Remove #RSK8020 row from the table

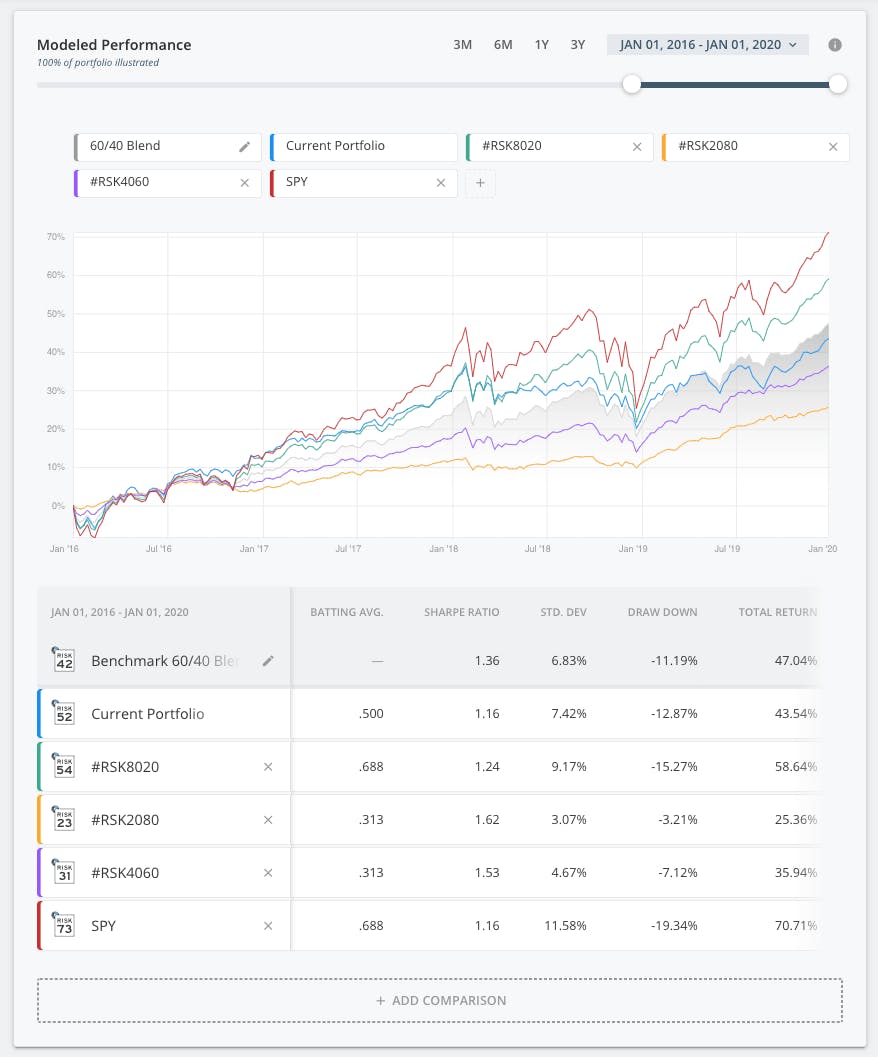click(x=267, y=767)
